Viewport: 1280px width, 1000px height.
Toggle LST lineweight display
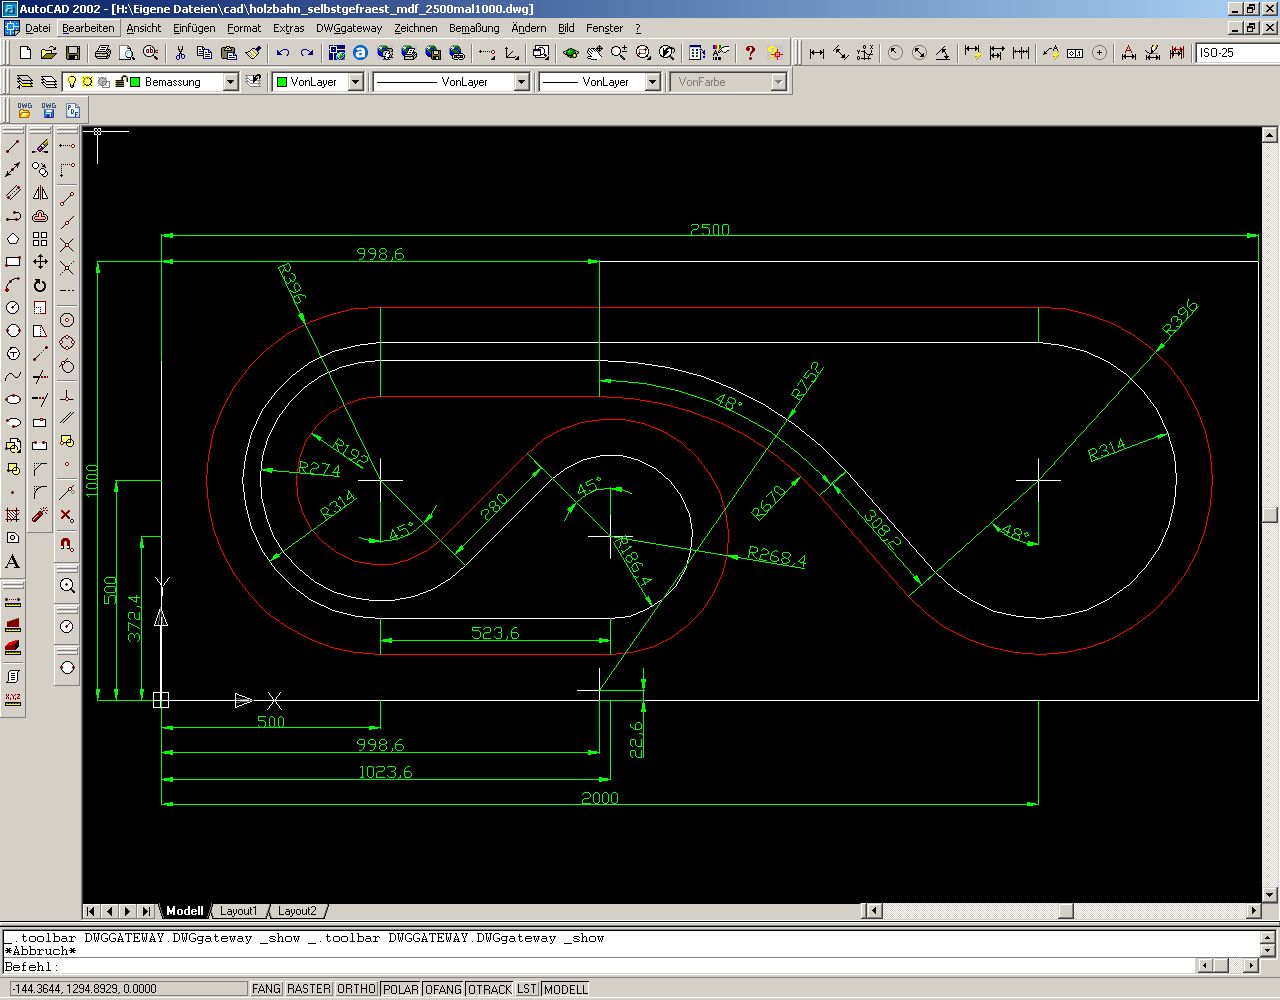click(x=527, y=989)
